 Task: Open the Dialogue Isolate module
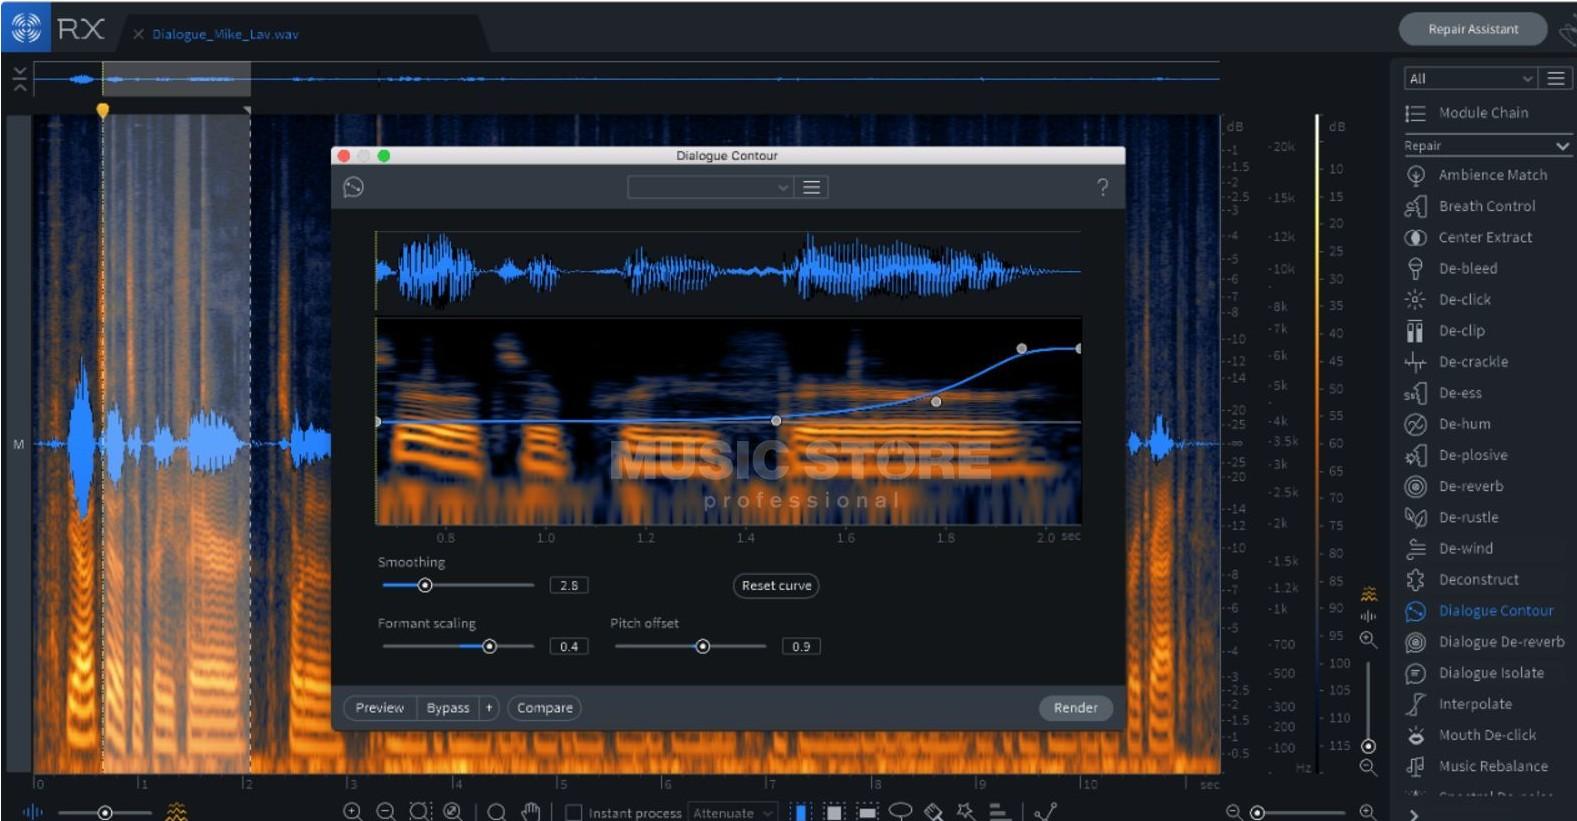pos(1474,673)
